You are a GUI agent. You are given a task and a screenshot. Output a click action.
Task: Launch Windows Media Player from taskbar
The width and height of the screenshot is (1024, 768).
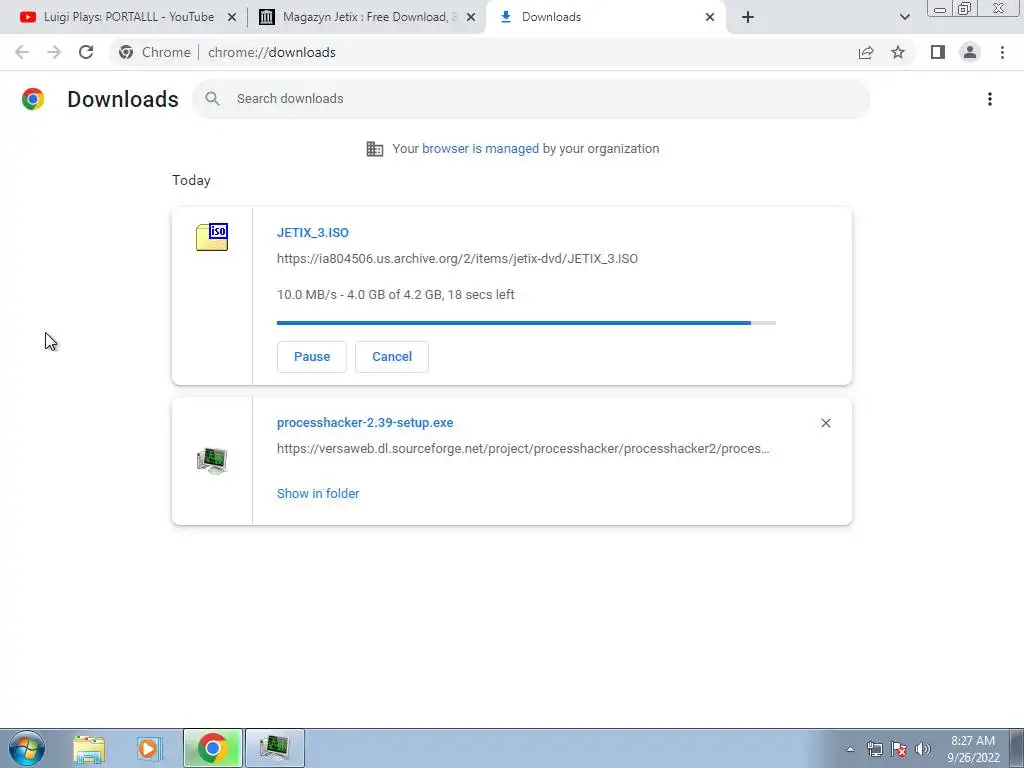(x=149, y=748)
